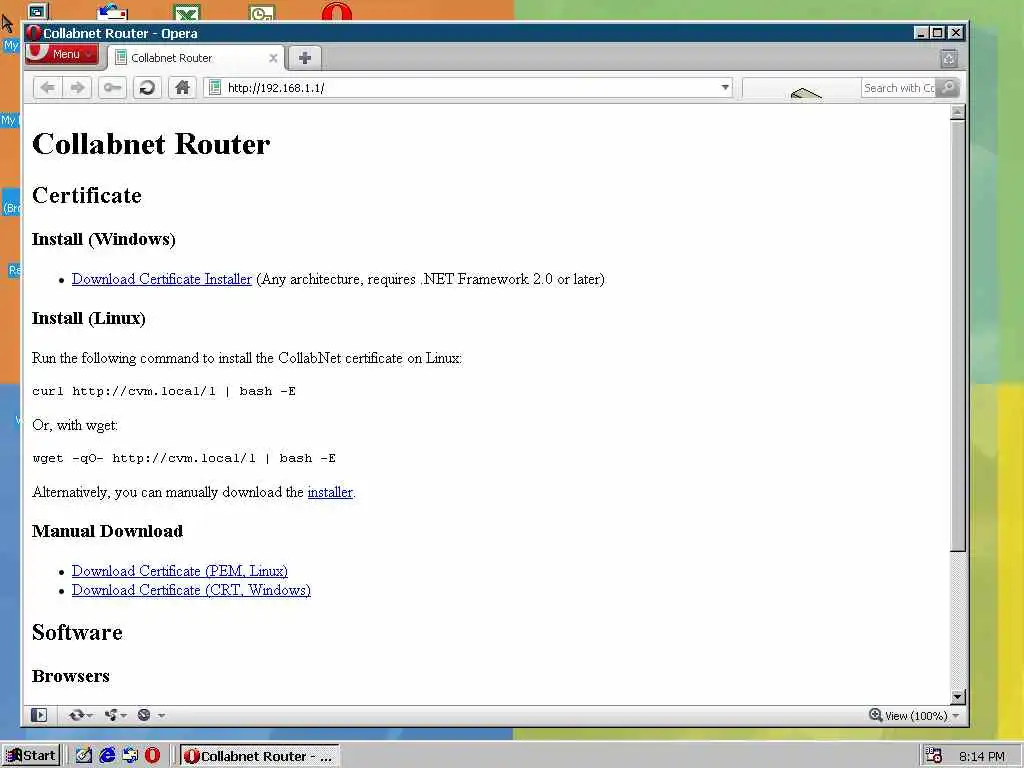Open the Opera Turbo status icon

[x=144, y=715]
